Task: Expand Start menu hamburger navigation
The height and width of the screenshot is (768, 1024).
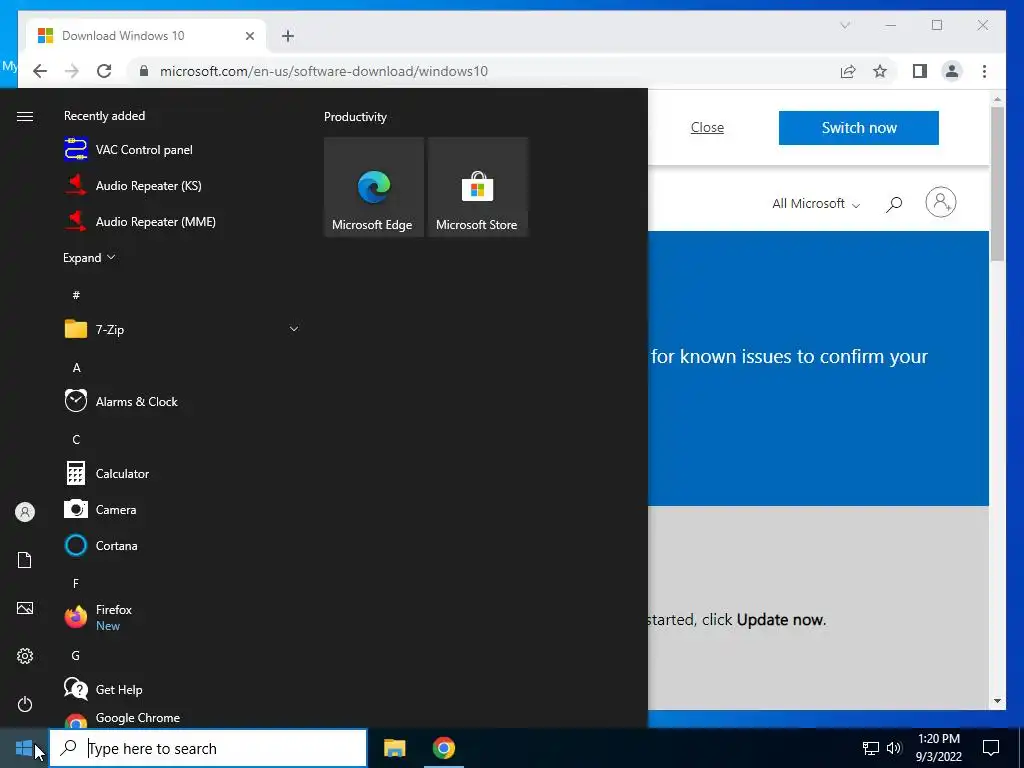Action: (25, 116)
